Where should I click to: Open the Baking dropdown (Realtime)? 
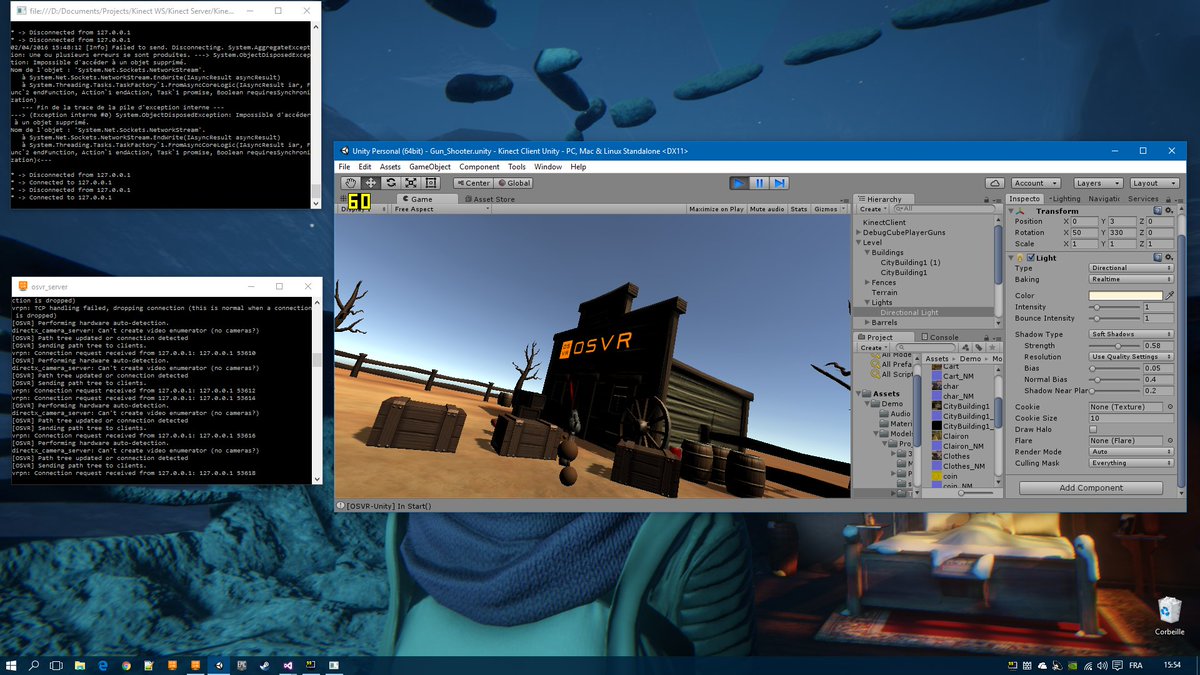(x=1131, y=280)
